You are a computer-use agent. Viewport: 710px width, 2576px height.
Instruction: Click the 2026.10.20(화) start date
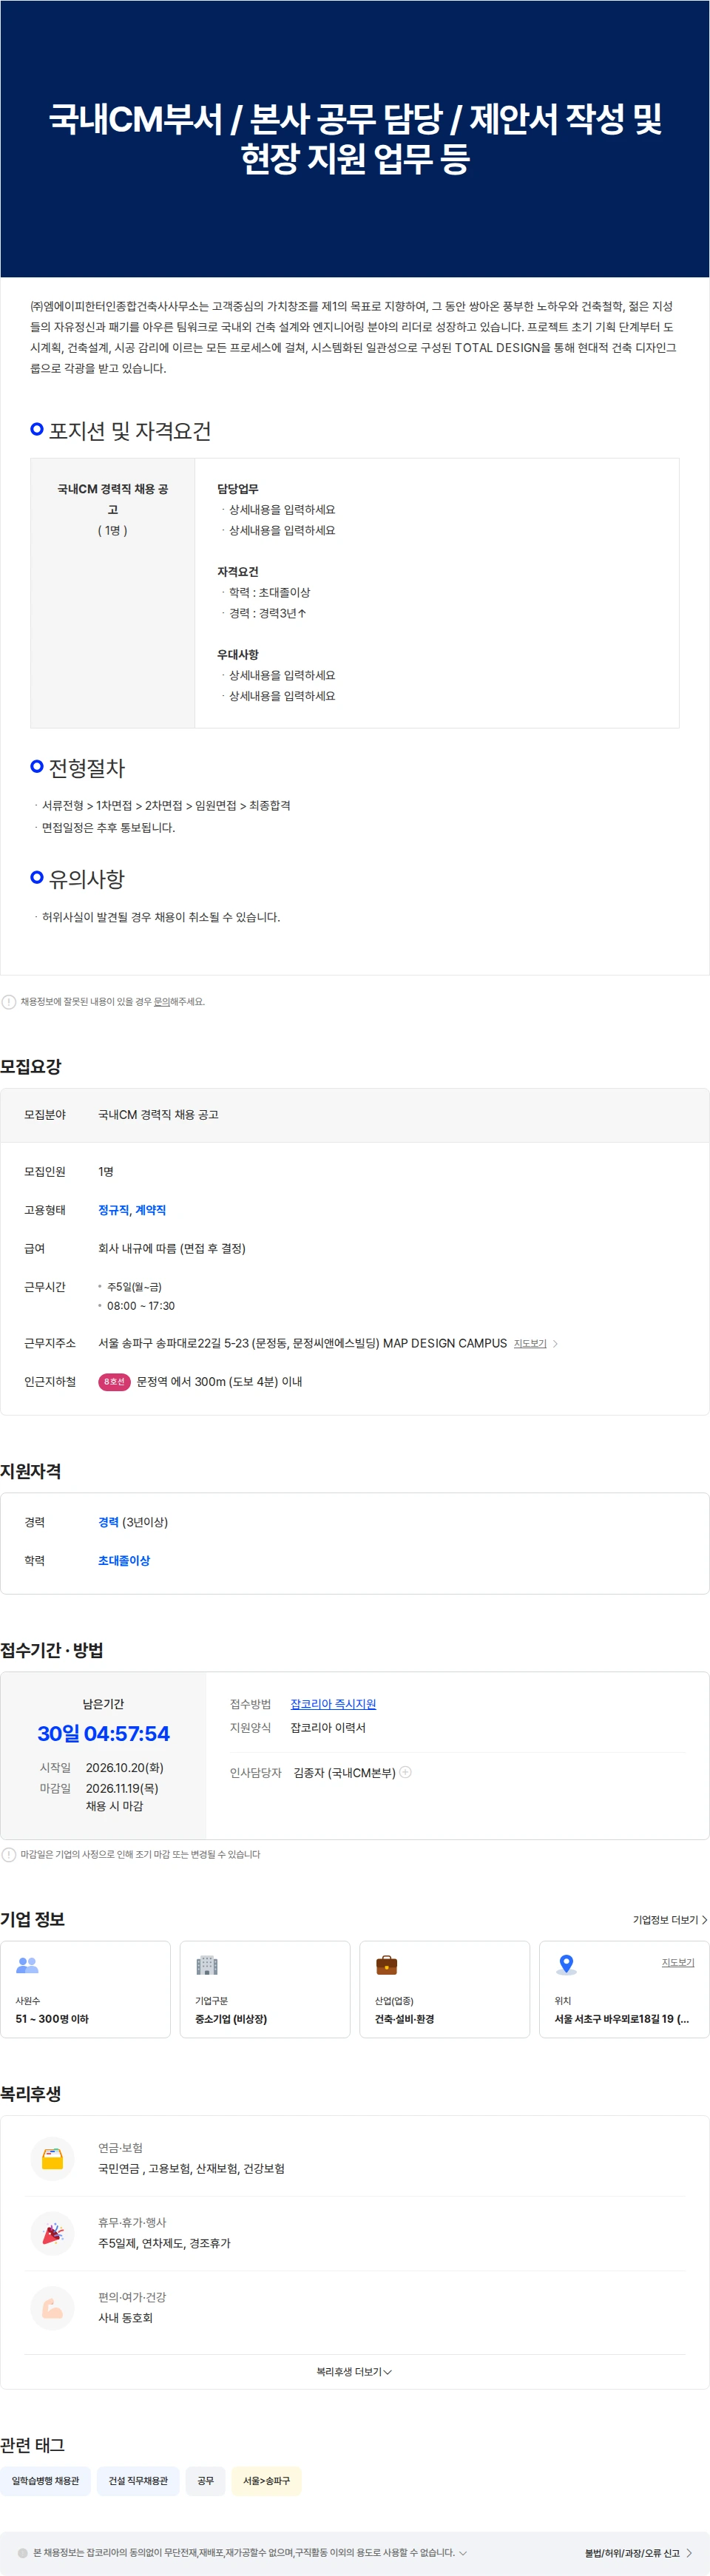click(125, 1767)
